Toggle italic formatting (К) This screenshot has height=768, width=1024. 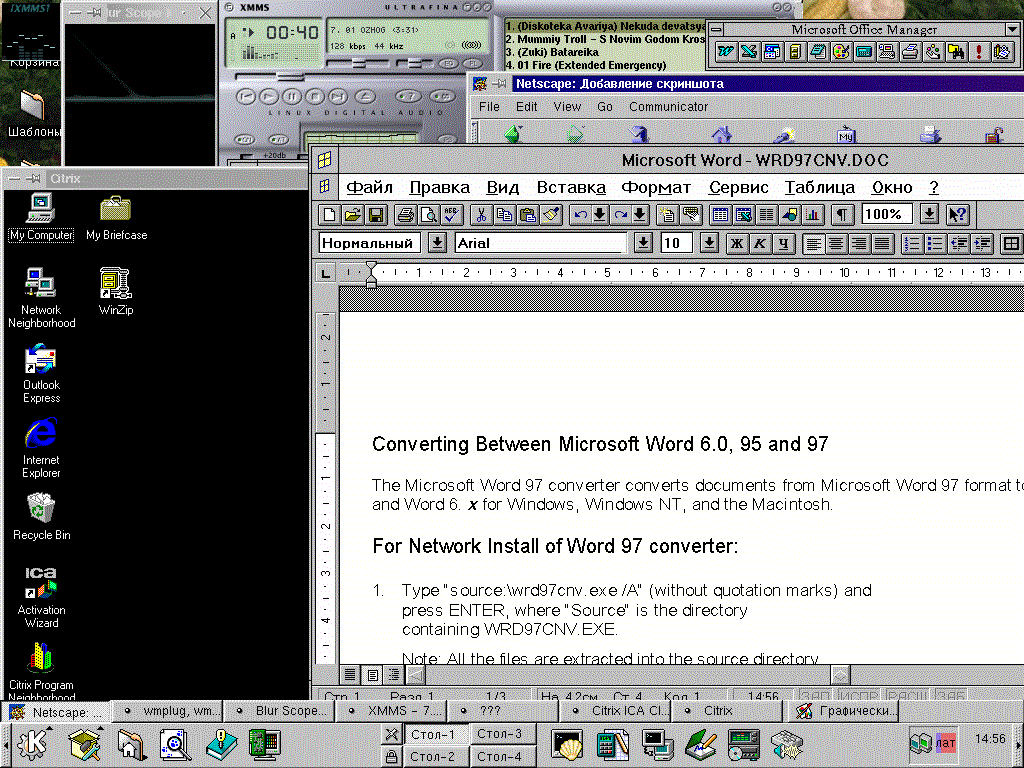click(x=760, y=244)
